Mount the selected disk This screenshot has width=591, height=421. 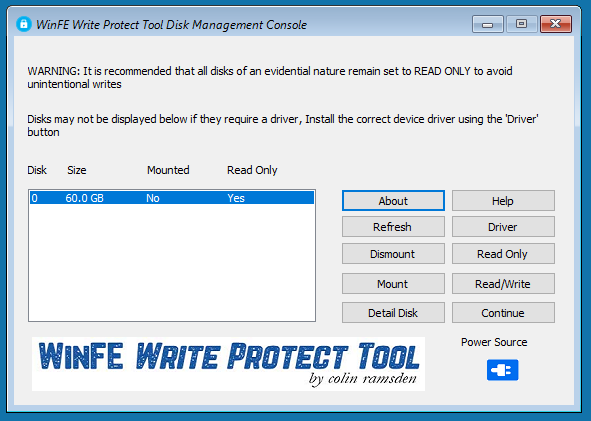coord(393,283)
